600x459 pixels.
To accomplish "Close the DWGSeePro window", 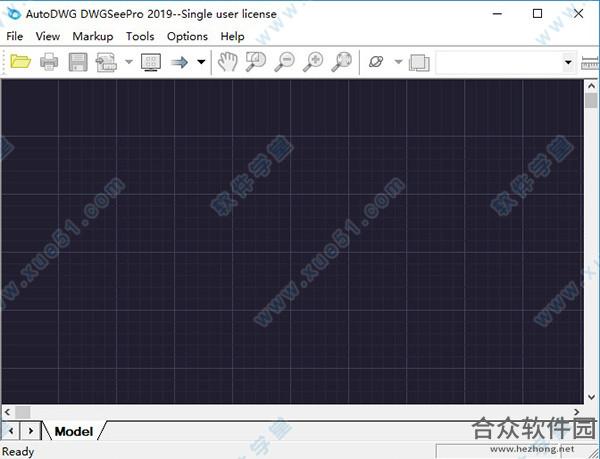I will coord(579,14).
